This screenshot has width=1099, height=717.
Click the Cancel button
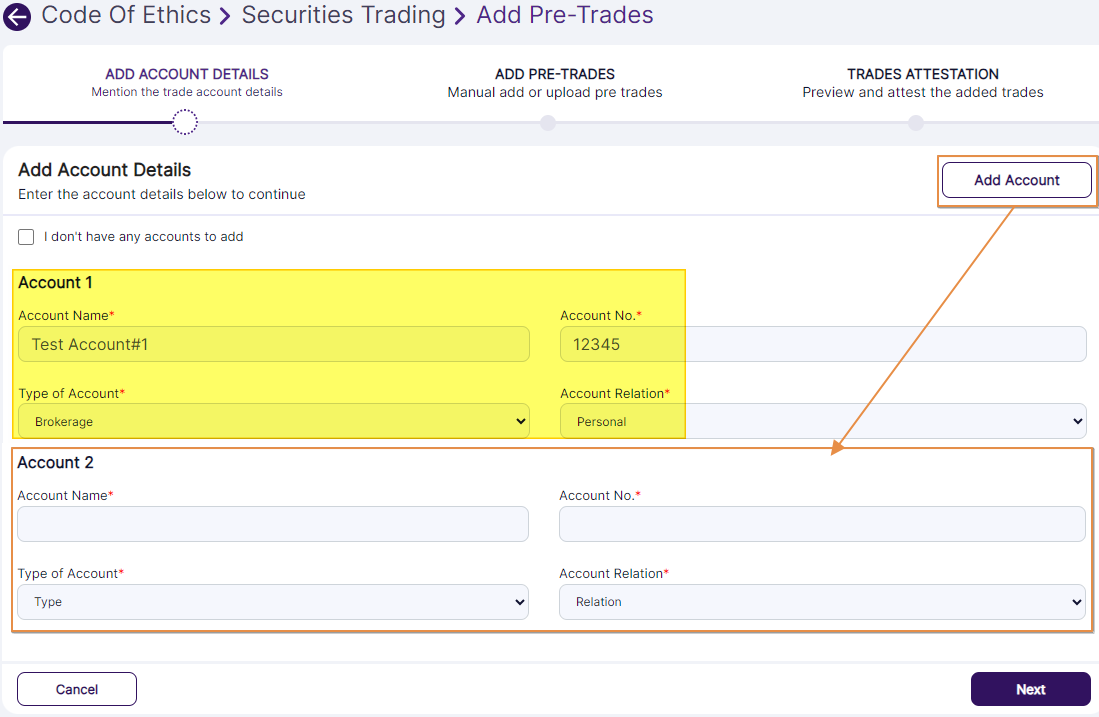77,689
